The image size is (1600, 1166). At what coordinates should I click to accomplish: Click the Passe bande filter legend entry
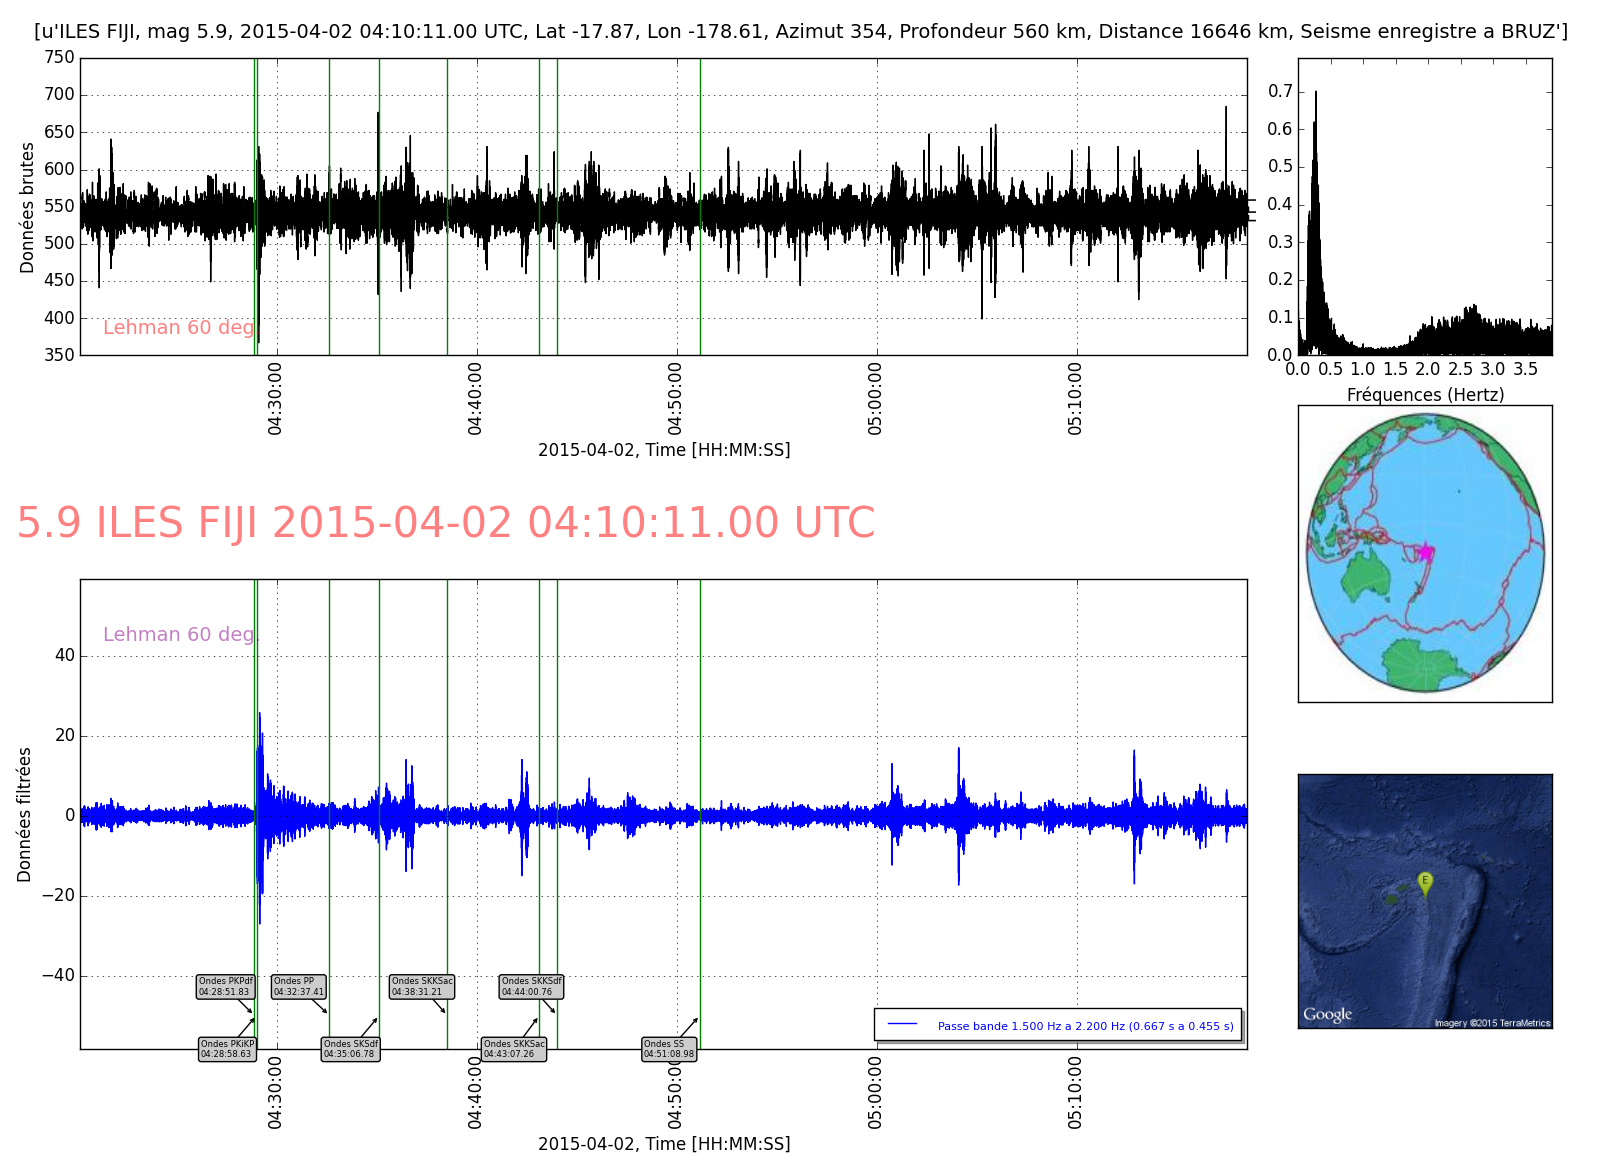[x=1058, y=1025]
